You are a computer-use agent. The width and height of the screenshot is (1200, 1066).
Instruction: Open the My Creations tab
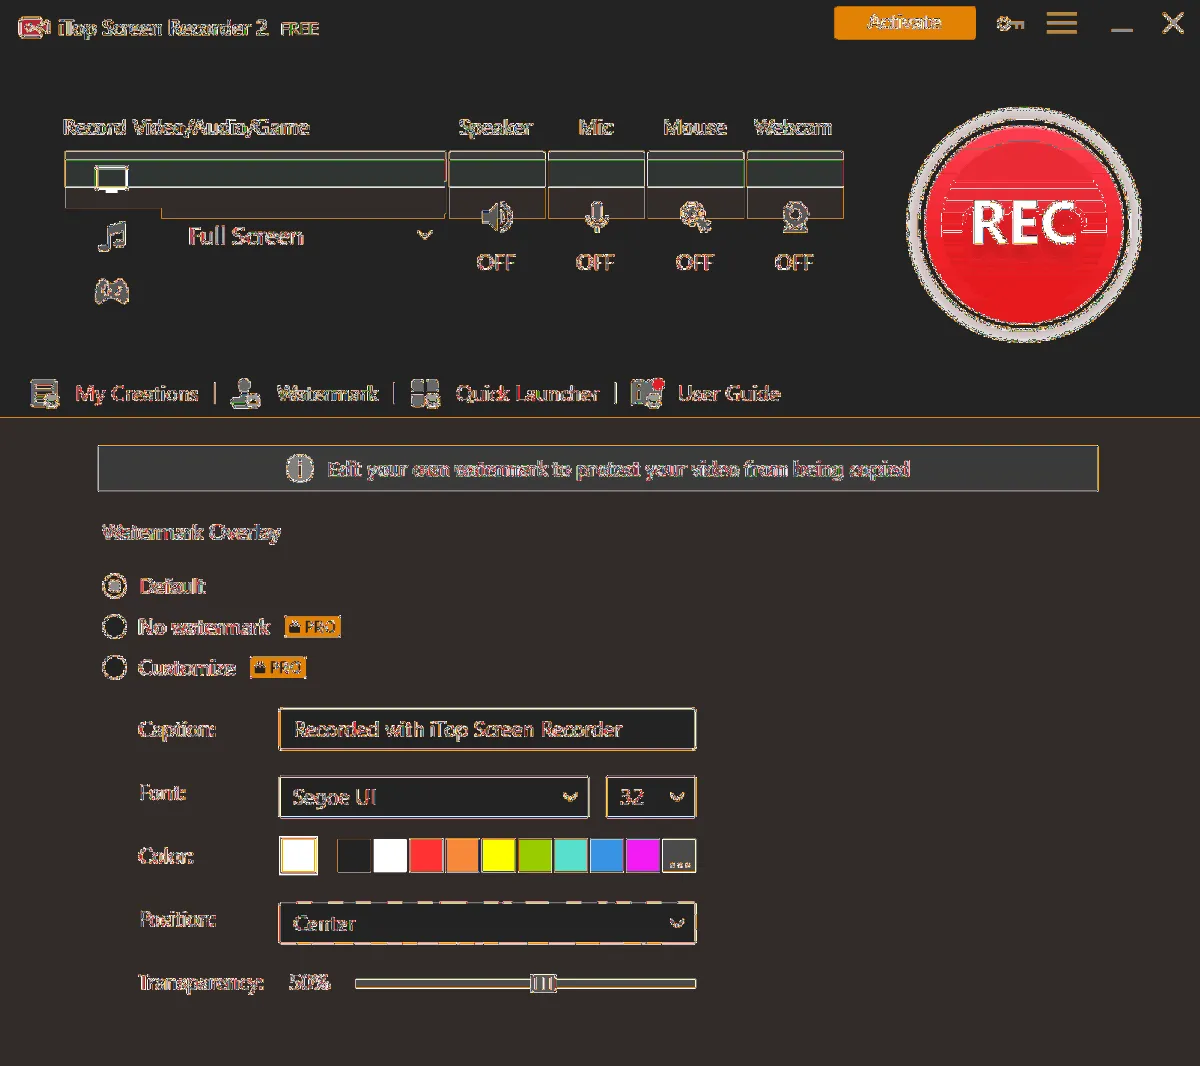[137, 394]
